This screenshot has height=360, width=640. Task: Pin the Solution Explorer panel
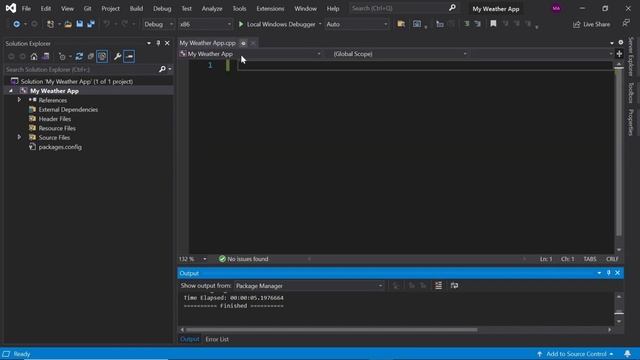[158, 43]
